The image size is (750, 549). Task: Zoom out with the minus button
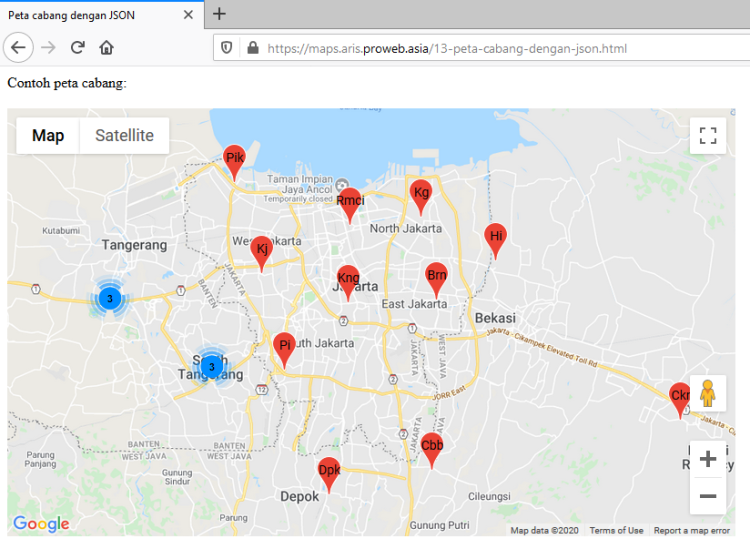pyautogui.click(x=707, y=496)
